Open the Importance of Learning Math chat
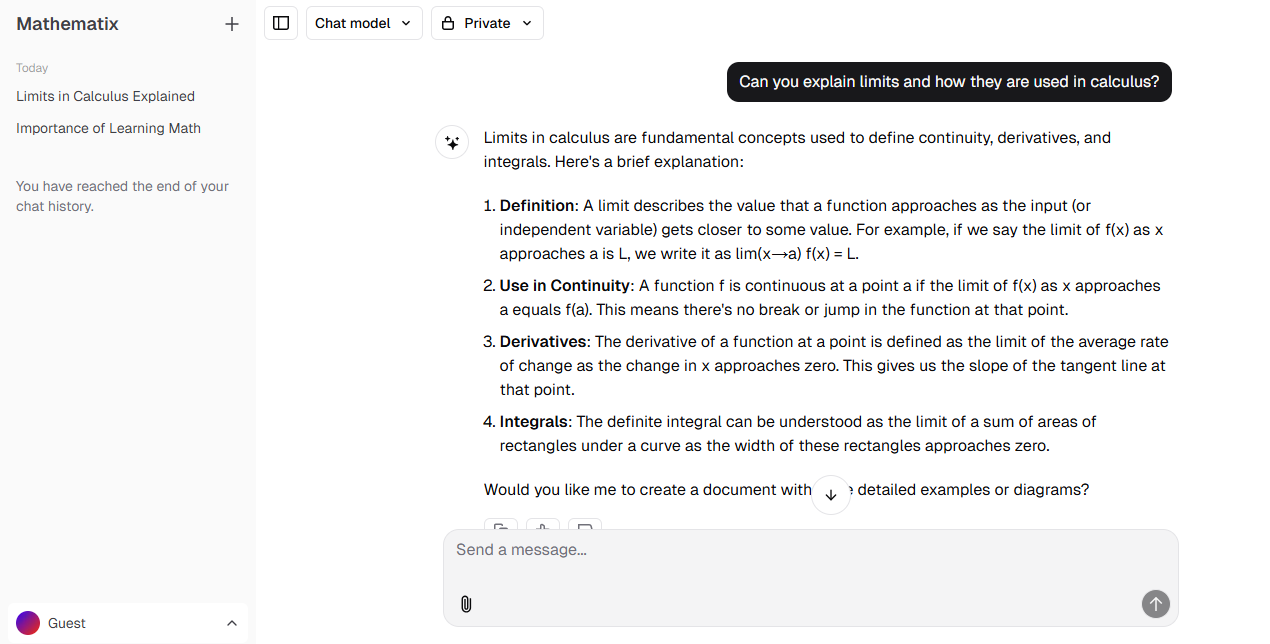This screenshot has height=644, width=1270. (108, 128)
